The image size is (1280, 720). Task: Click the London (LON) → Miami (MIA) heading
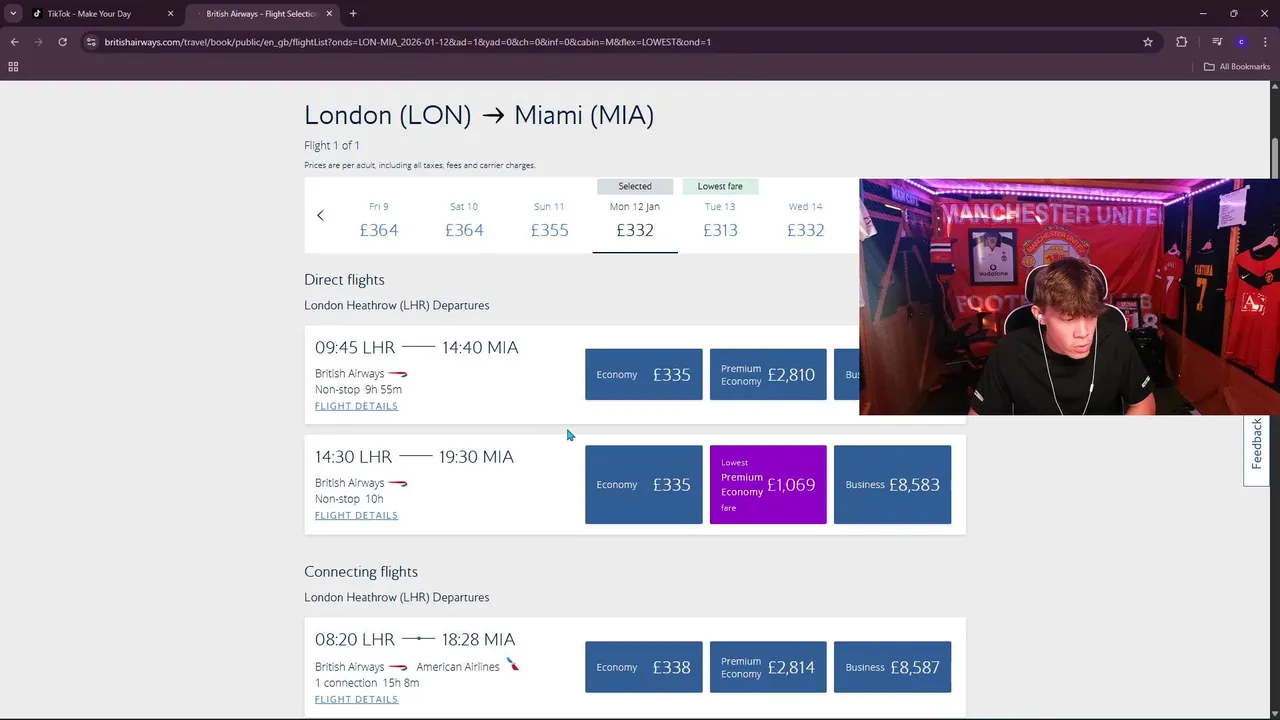point(479,115)
